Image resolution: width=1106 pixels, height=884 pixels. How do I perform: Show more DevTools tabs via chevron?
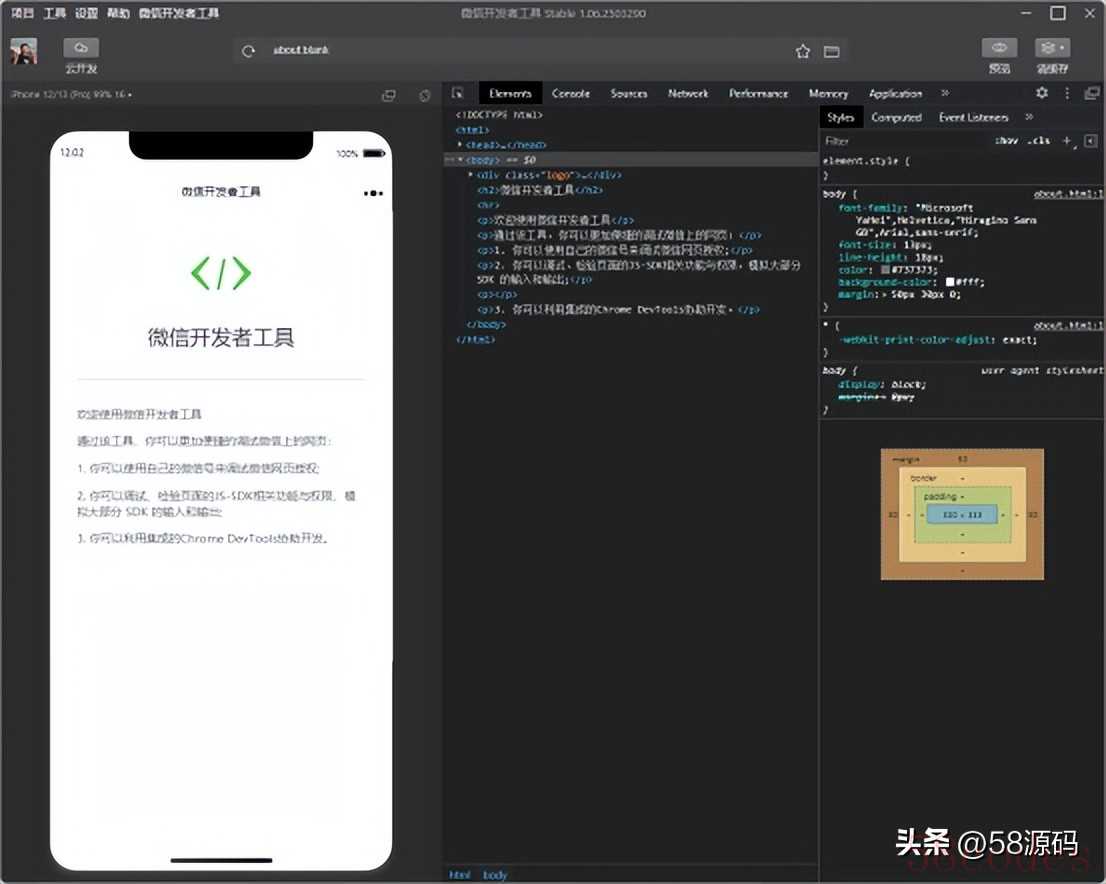(945, 93)
